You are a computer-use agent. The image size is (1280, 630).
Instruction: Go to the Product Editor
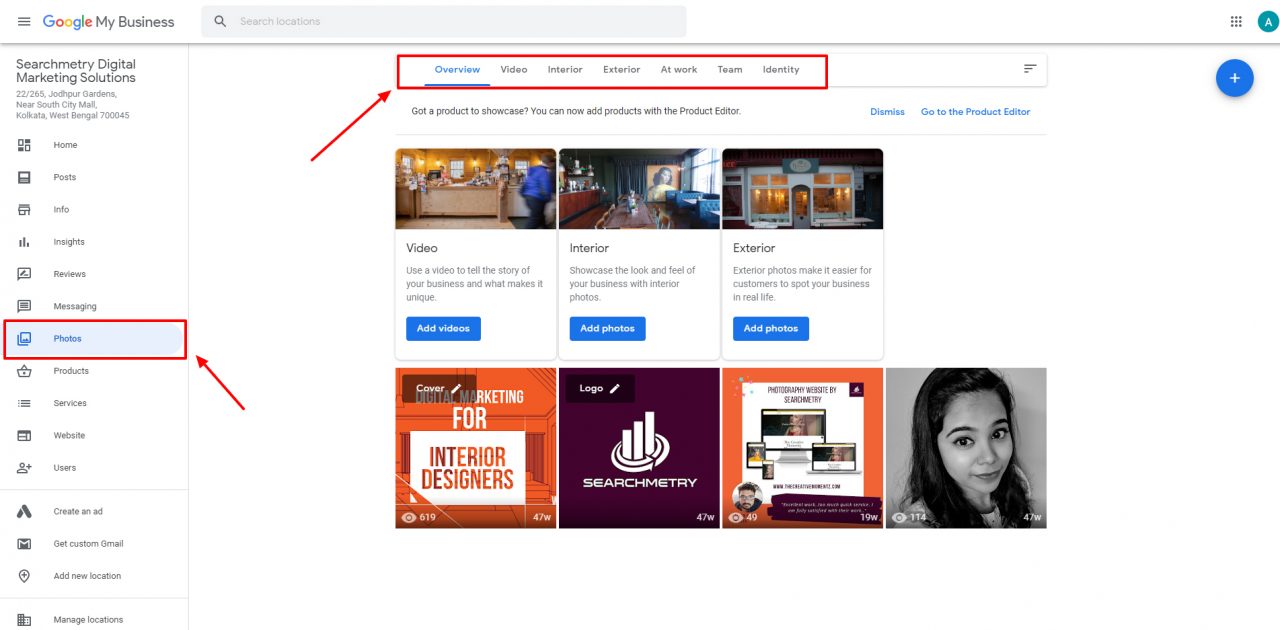(x=975, y=112)
